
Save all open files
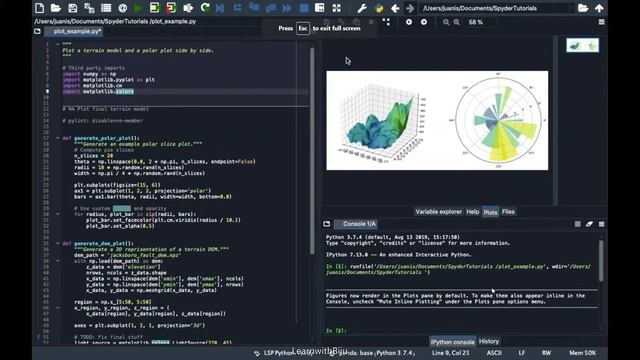tap(89, 8)
